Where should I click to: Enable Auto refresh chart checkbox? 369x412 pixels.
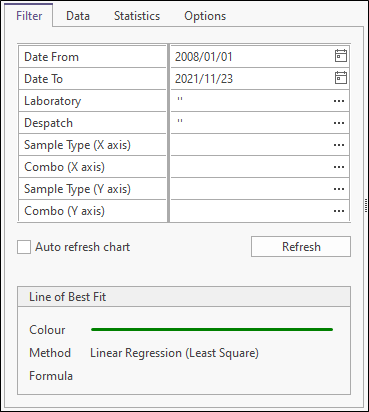pos(24,247)
